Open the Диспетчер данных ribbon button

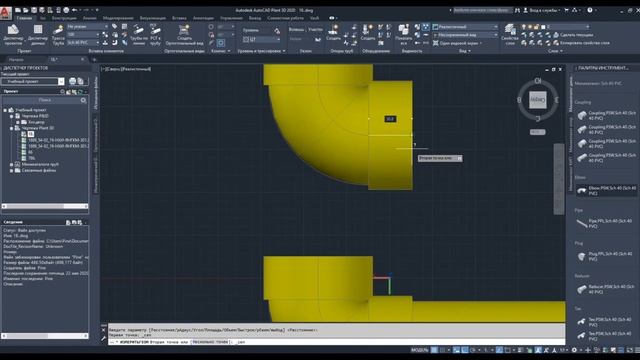coord(38,35)
